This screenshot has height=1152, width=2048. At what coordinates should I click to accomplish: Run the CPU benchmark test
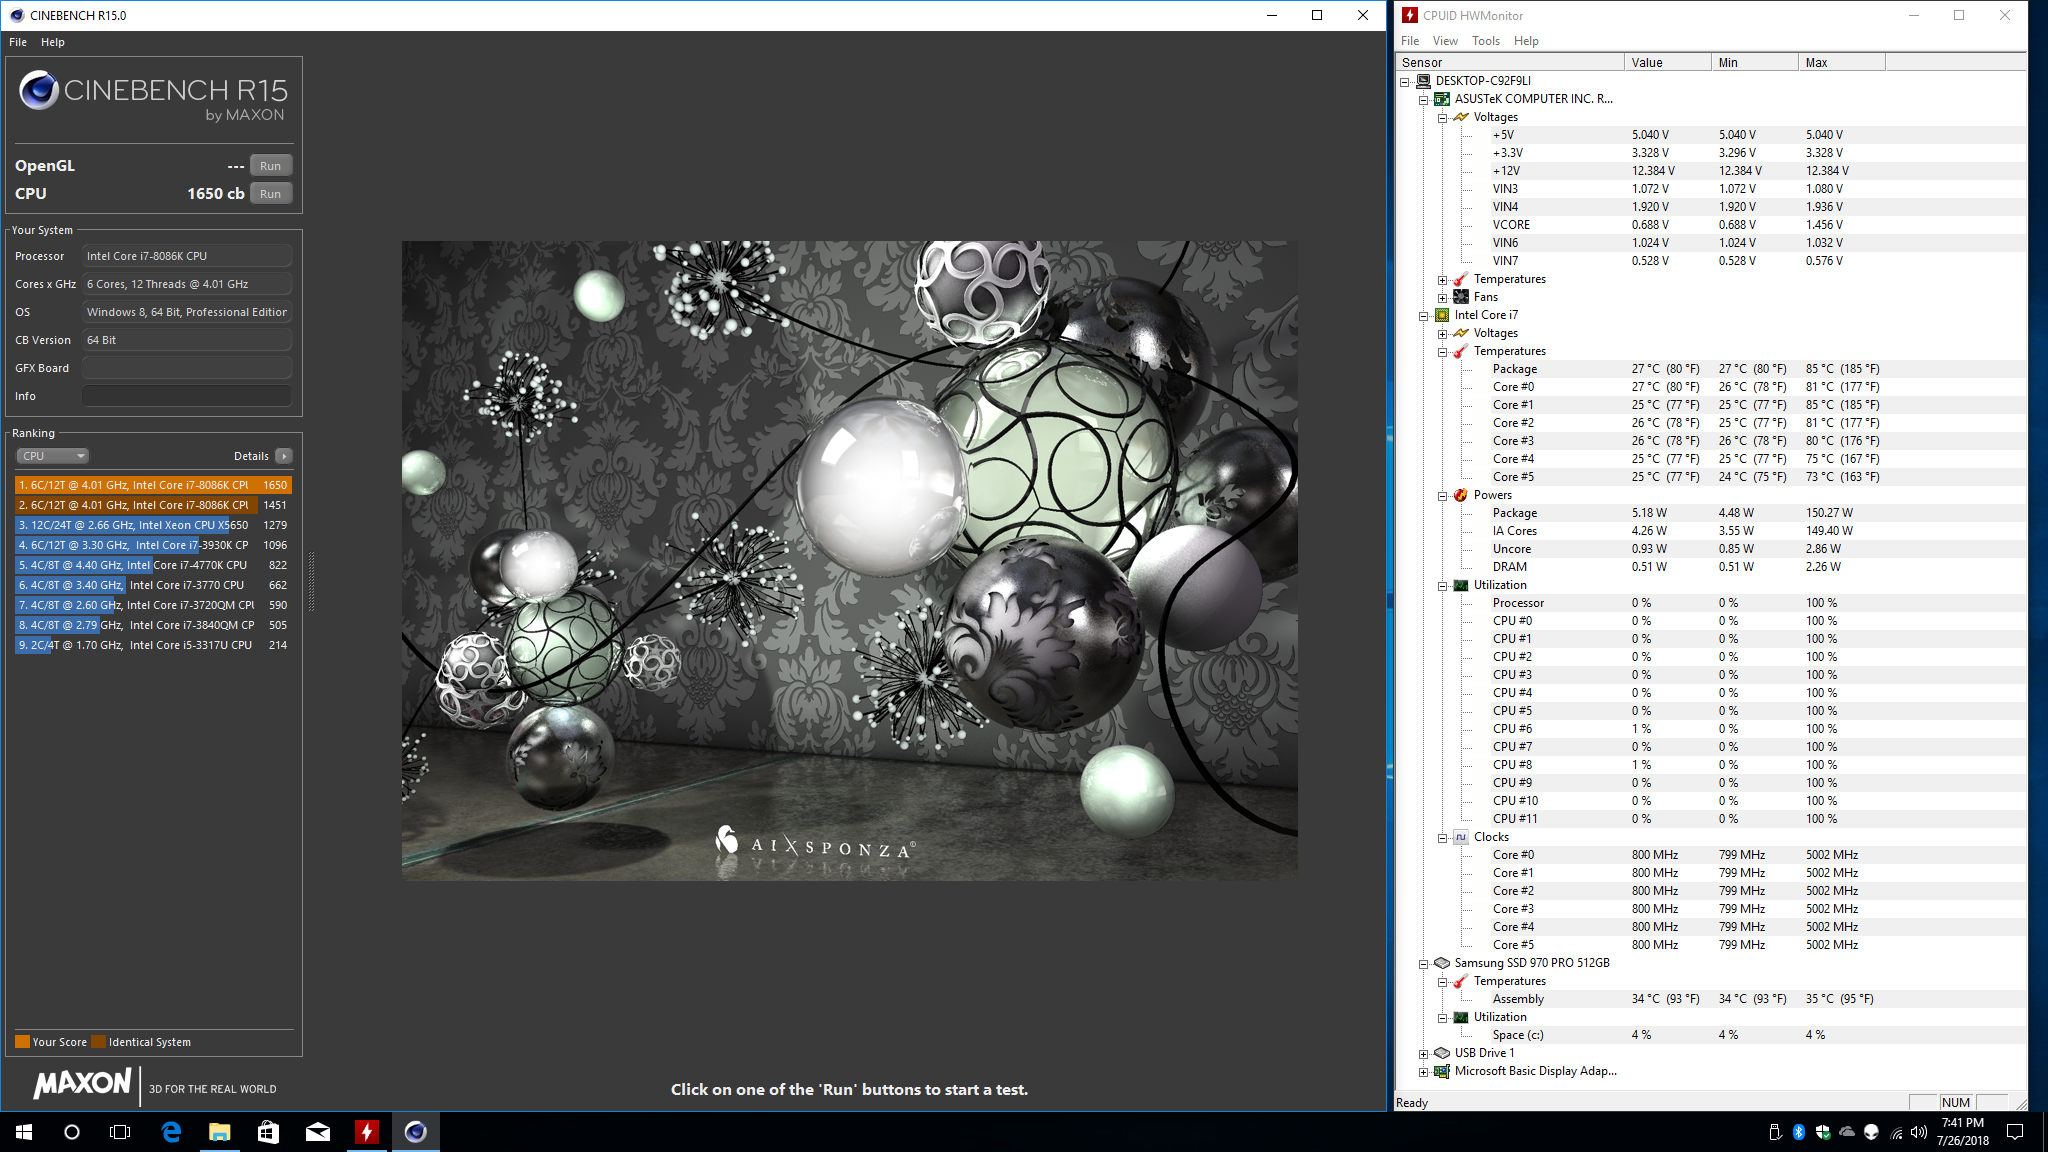270,194
